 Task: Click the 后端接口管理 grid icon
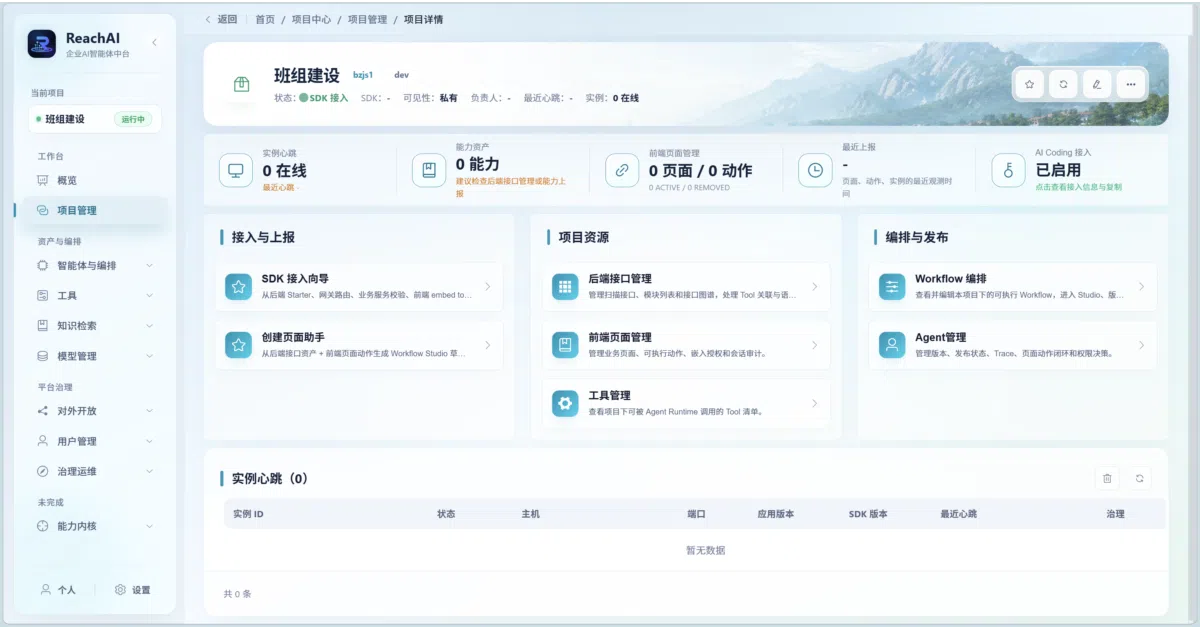565,287
